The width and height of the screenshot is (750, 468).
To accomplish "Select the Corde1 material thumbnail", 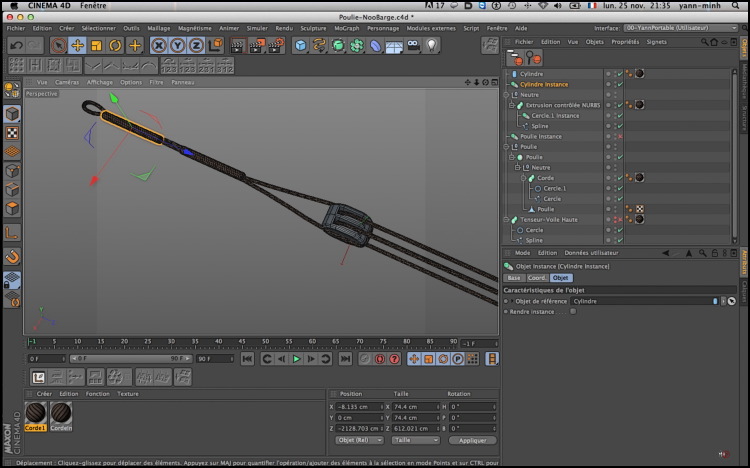I will tap(35, 417).
